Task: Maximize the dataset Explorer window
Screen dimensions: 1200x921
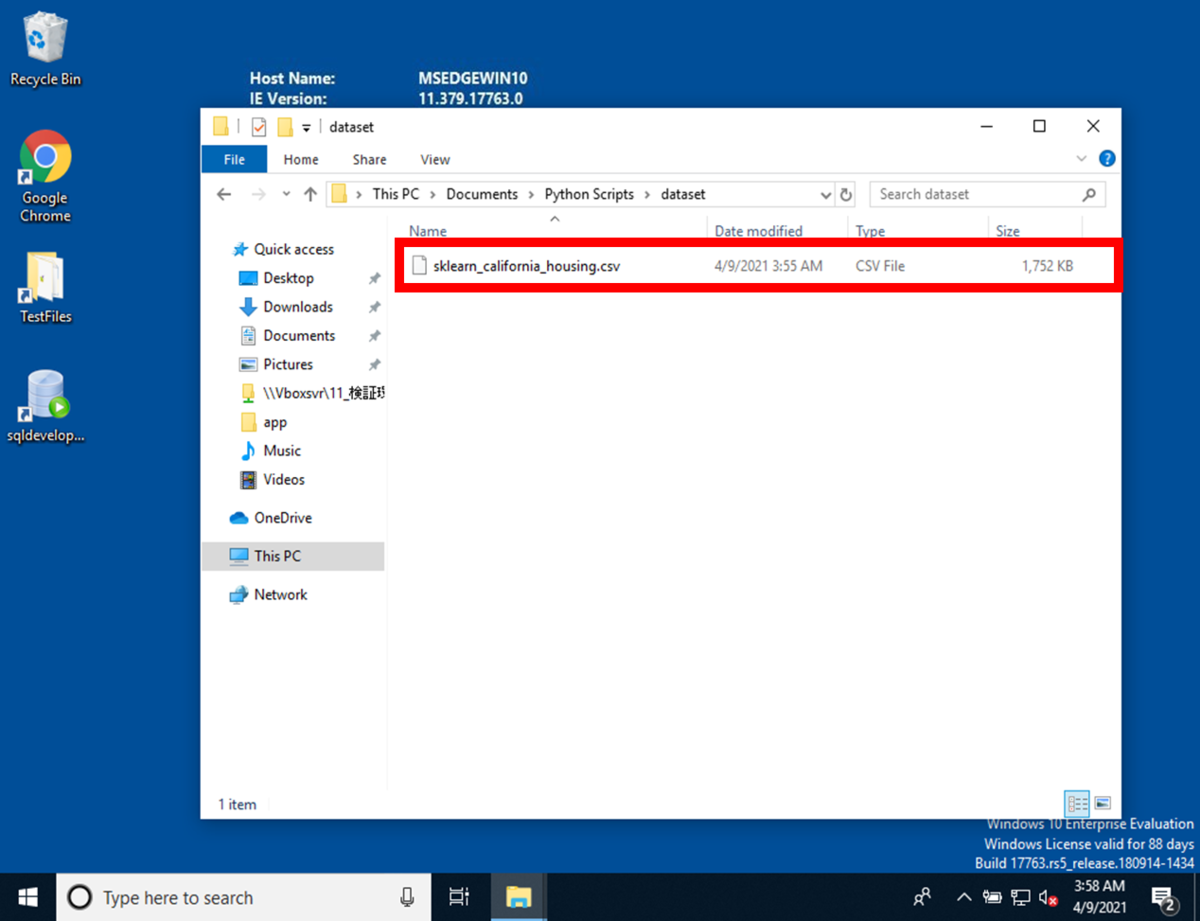Action: coord(1039,126)
